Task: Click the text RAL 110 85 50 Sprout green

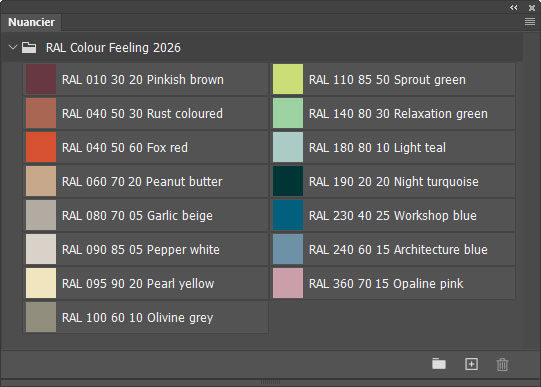Action: [387, 80]
